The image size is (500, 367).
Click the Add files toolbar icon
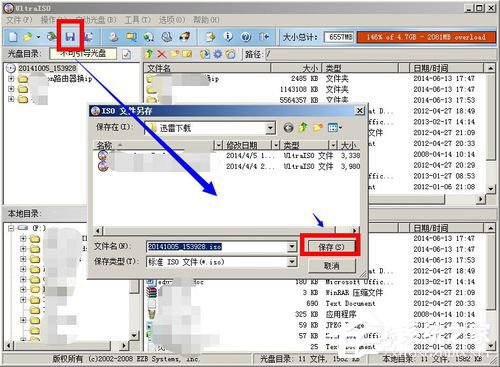coord(210,37)
